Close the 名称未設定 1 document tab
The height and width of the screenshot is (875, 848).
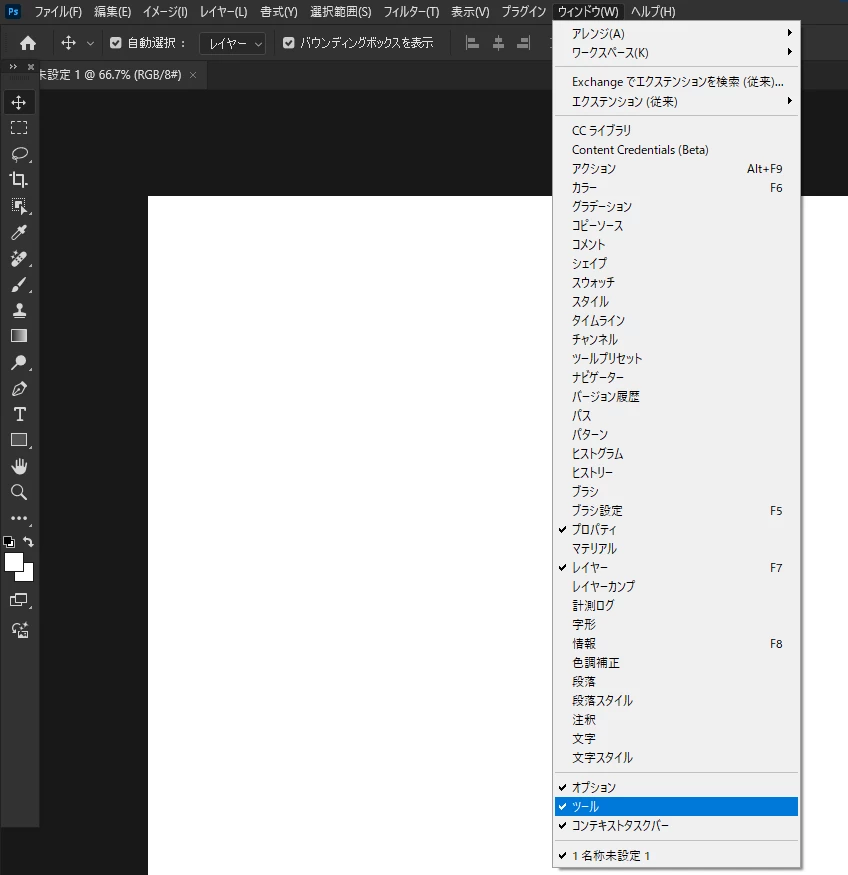tap(193, 75)
